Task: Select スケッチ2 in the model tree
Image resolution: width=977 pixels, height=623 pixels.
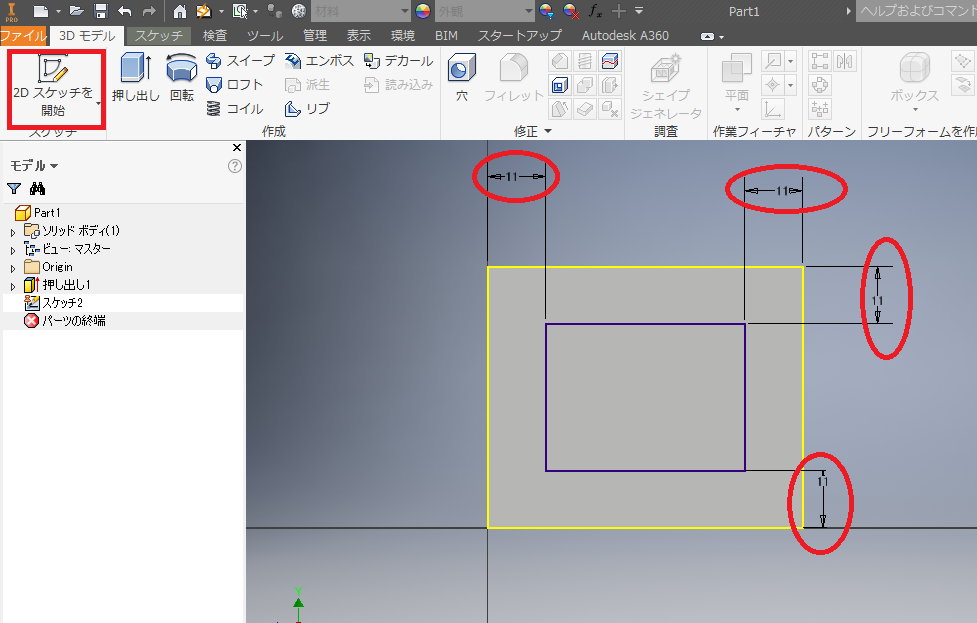Action: point(53,303)
